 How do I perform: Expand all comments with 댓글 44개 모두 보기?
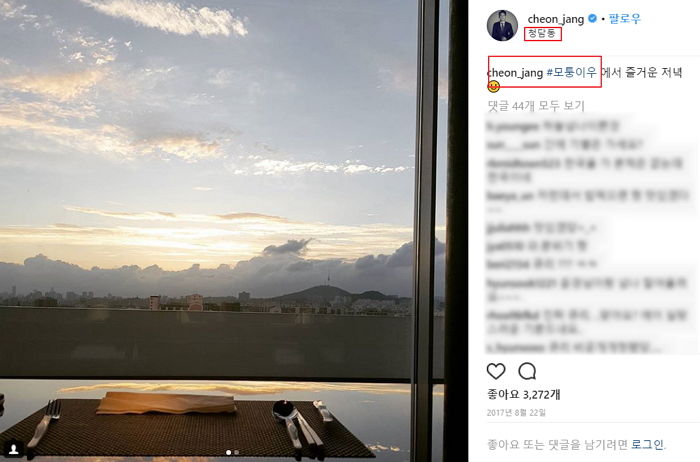(536, 106)
